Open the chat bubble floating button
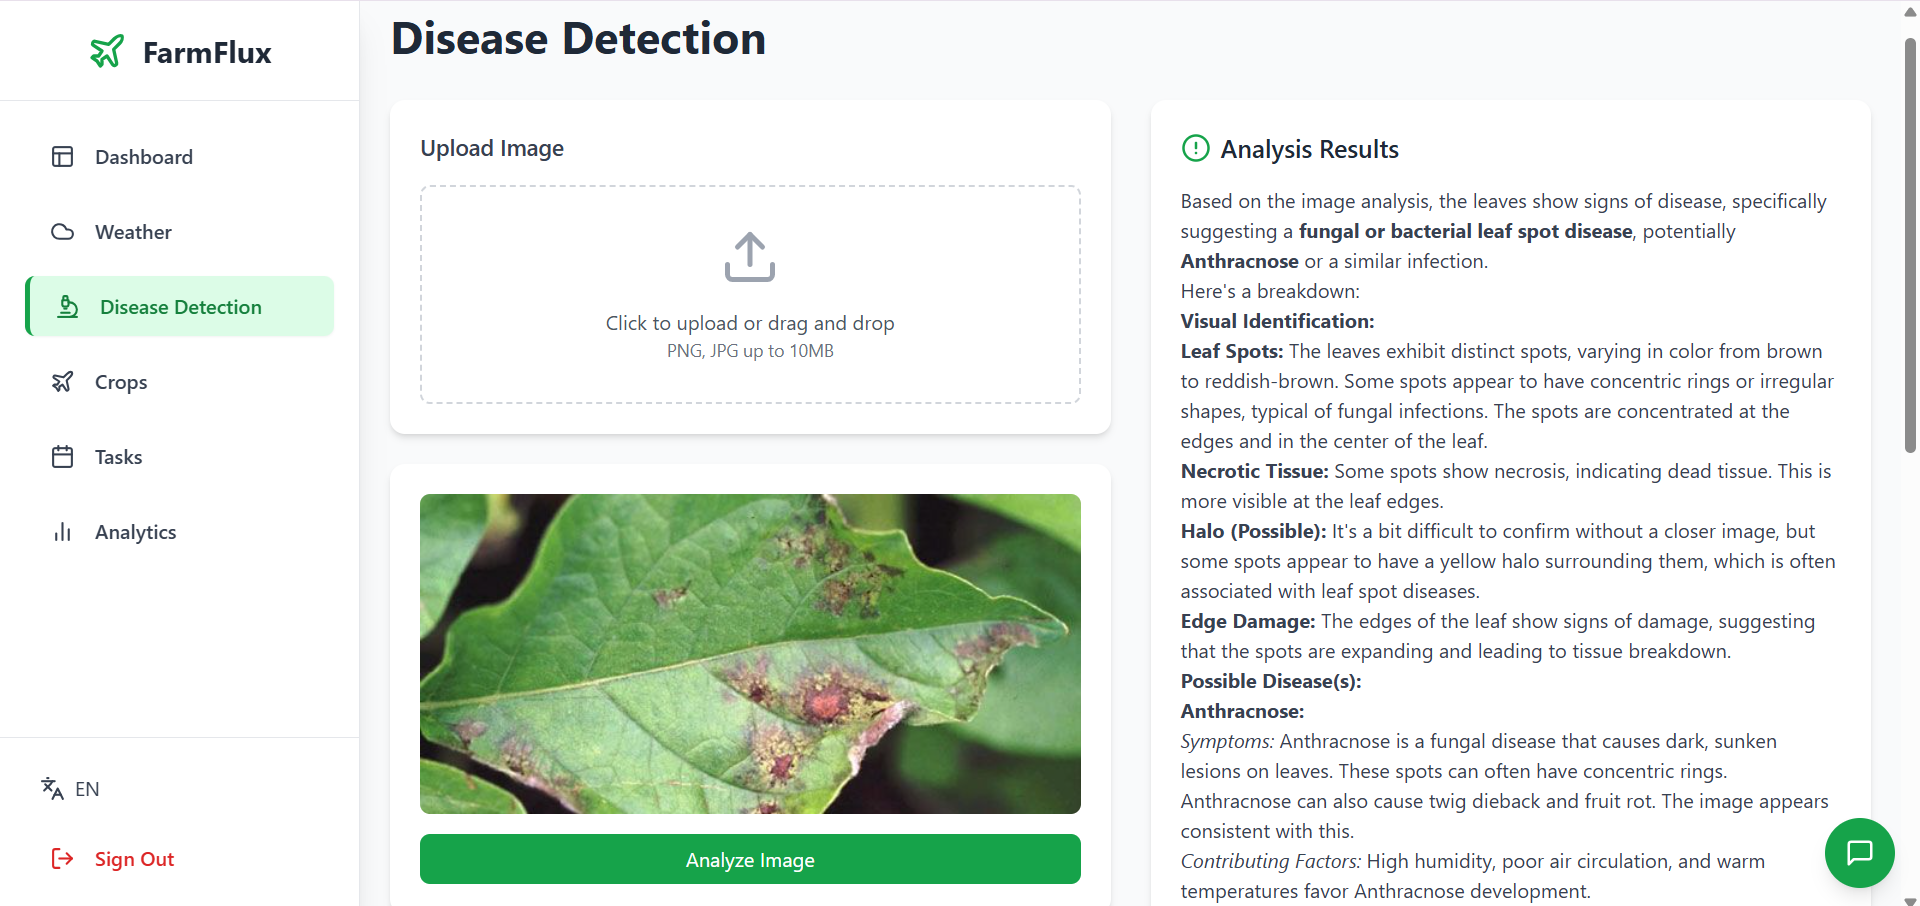Viewport: 1920px width, 906px height. [x=1859, y=853]
